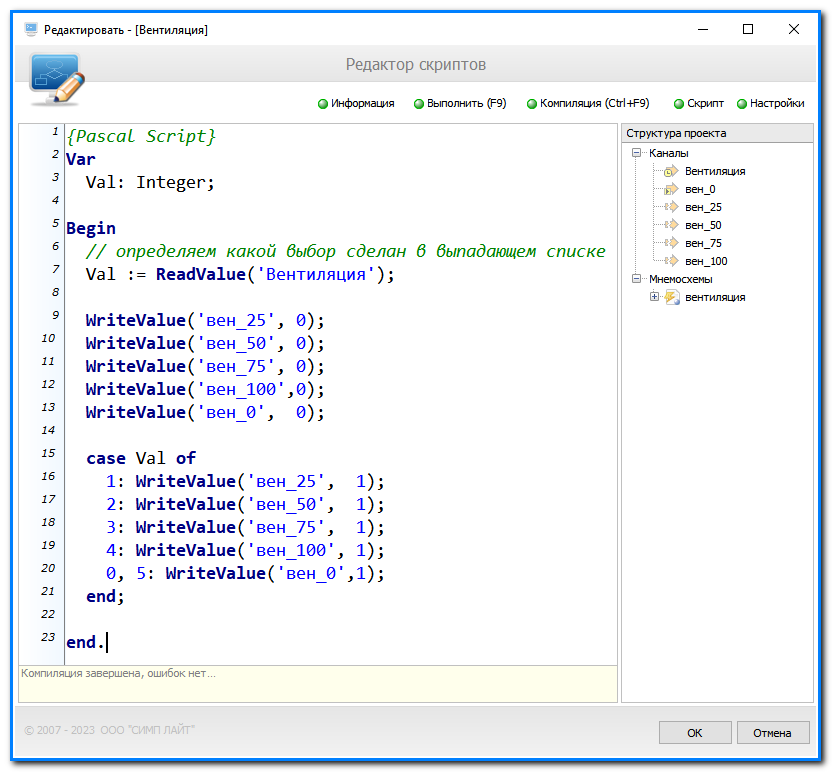Click case branch 1: WriteValue('вен_25', 1)
This screenshot has height=772, width=832.
point(245,482)
